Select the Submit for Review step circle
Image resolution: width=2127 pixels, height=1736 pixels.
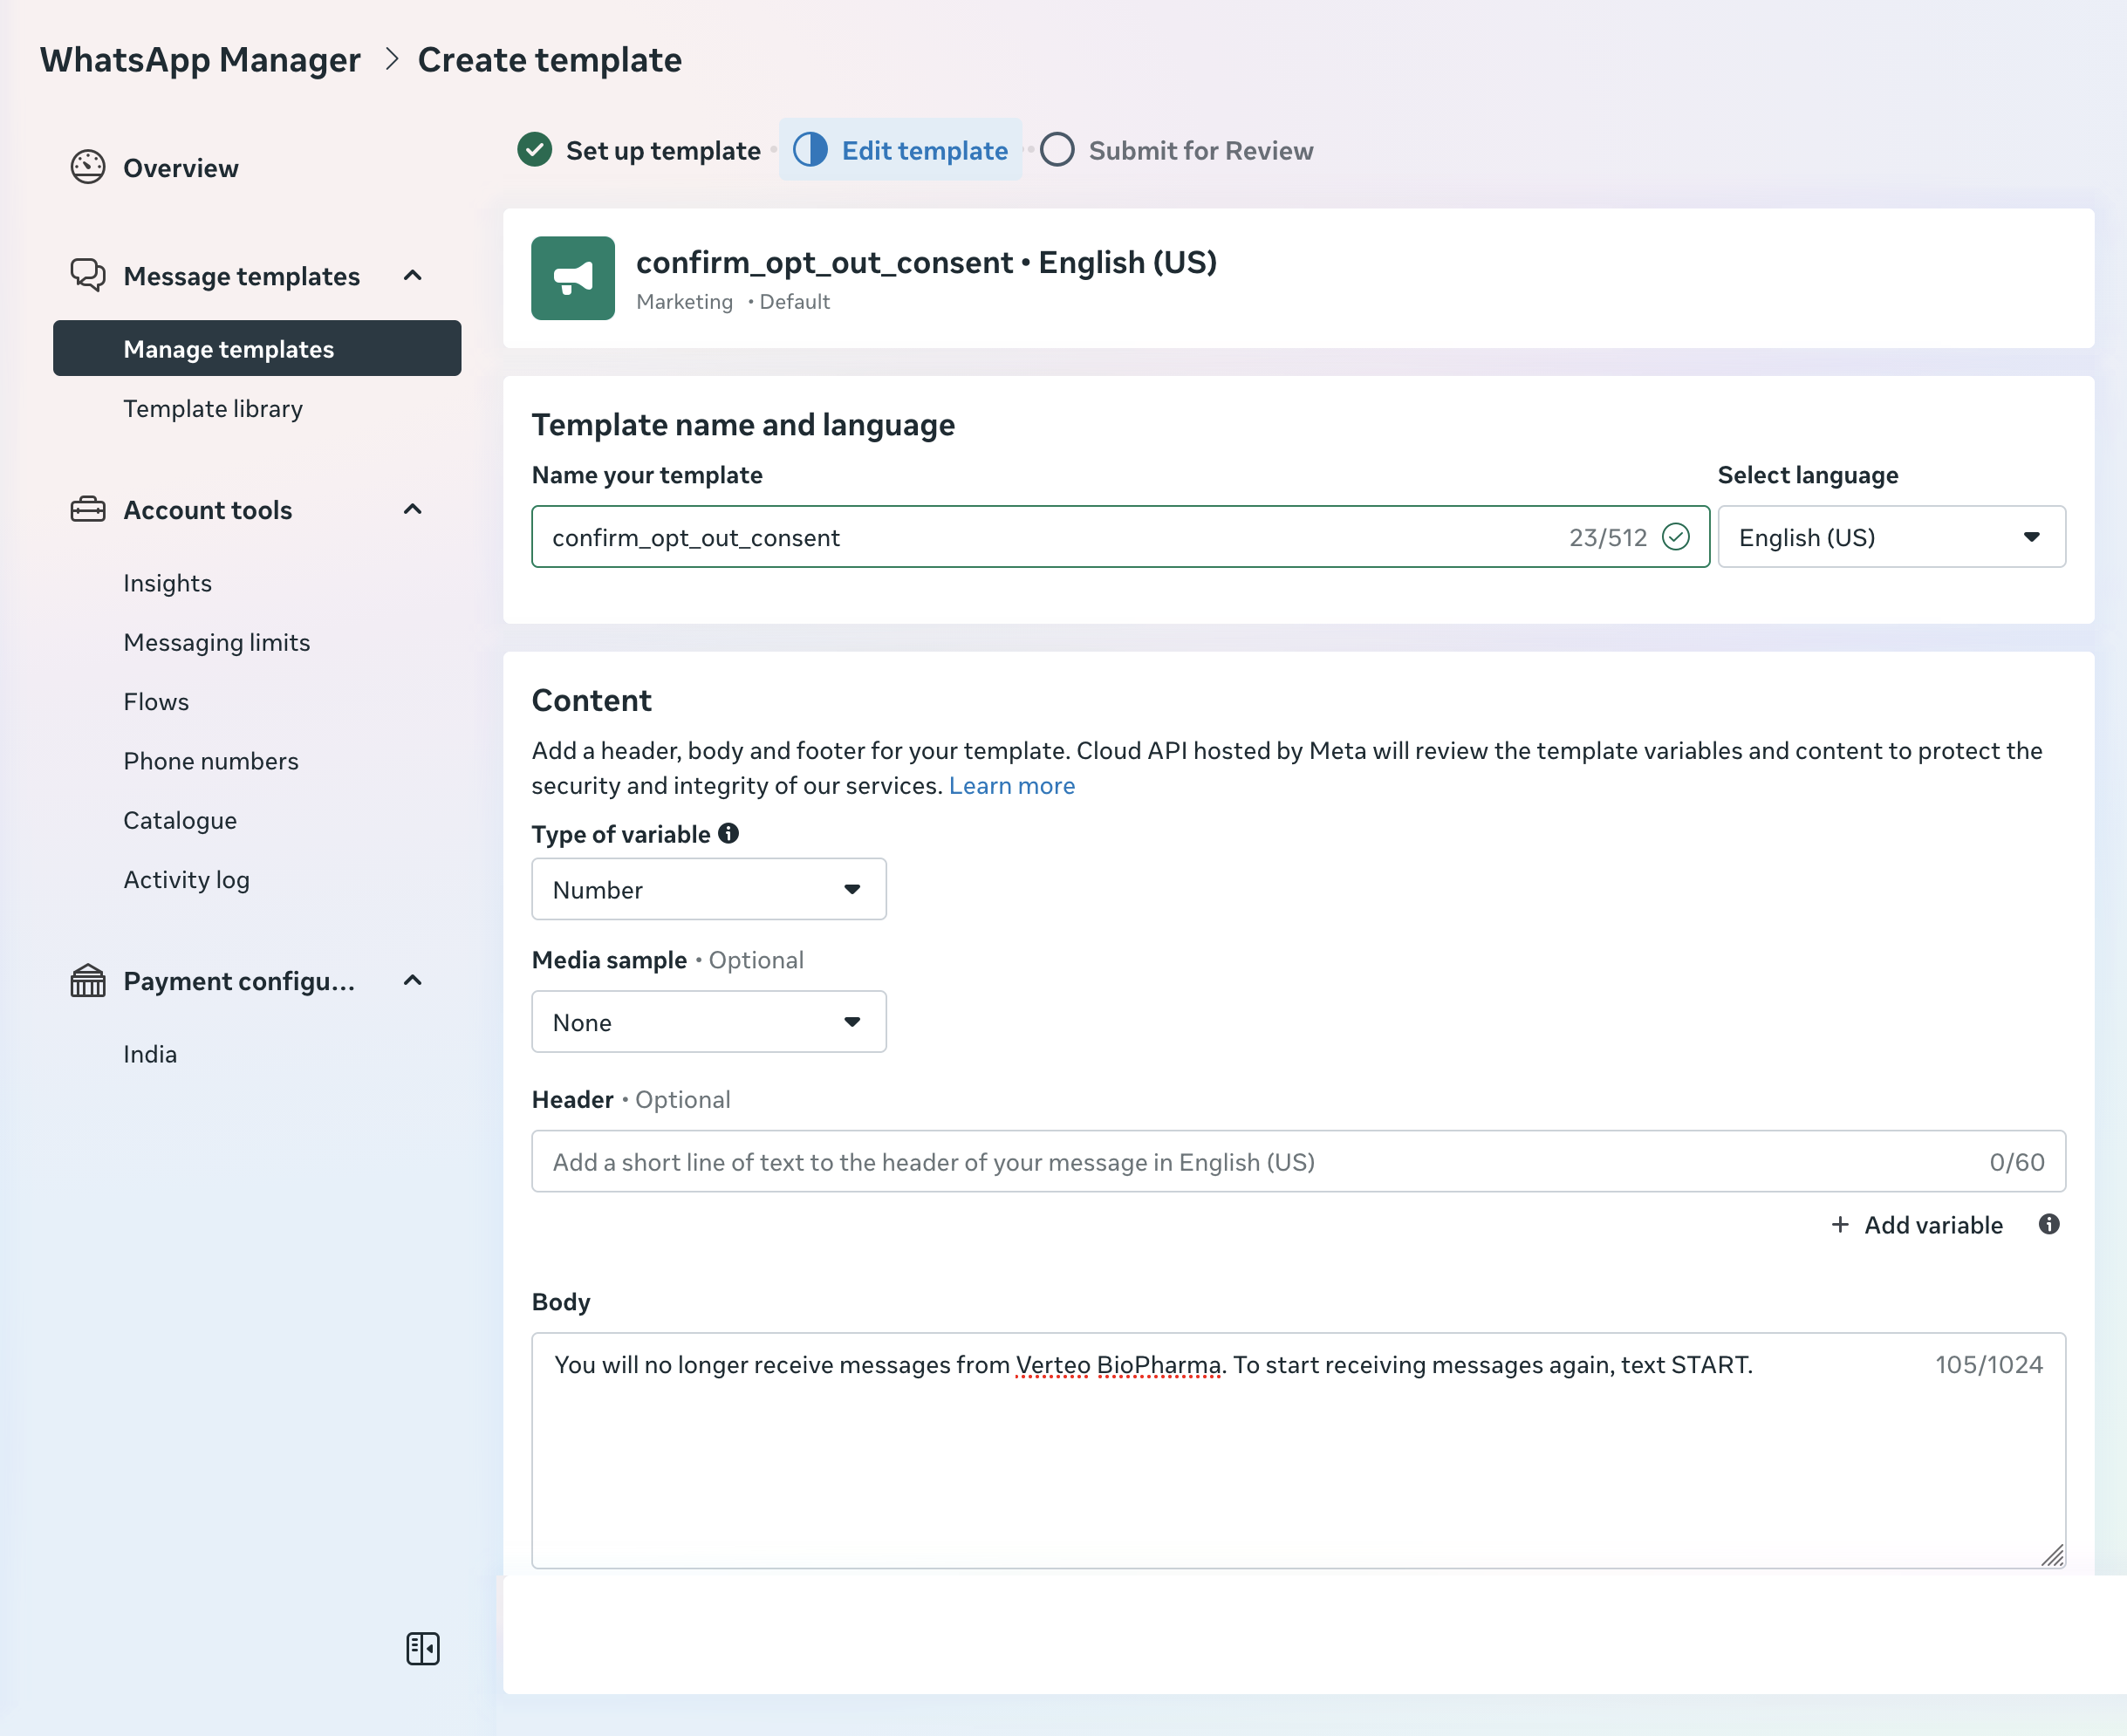pyautogui.click(x=1057, y=150)
